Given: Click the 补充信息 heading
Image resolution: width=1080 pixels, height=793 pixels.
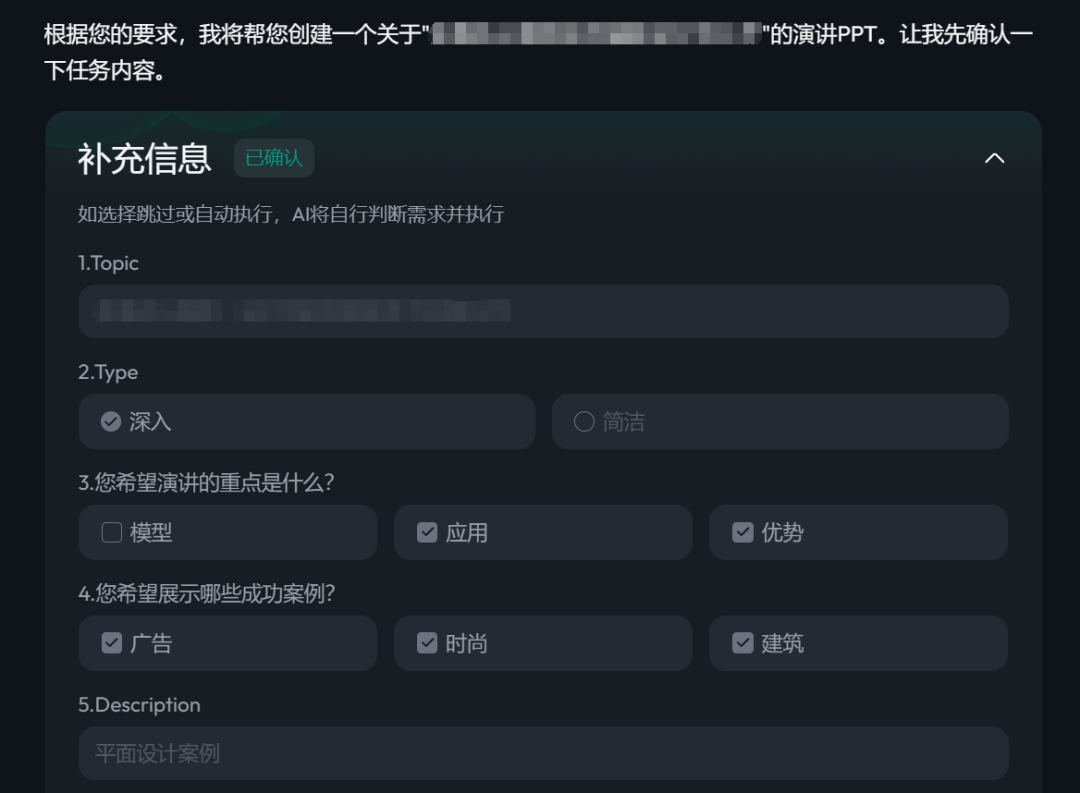Looking at the screenshot, I should (x=145, y=158).
